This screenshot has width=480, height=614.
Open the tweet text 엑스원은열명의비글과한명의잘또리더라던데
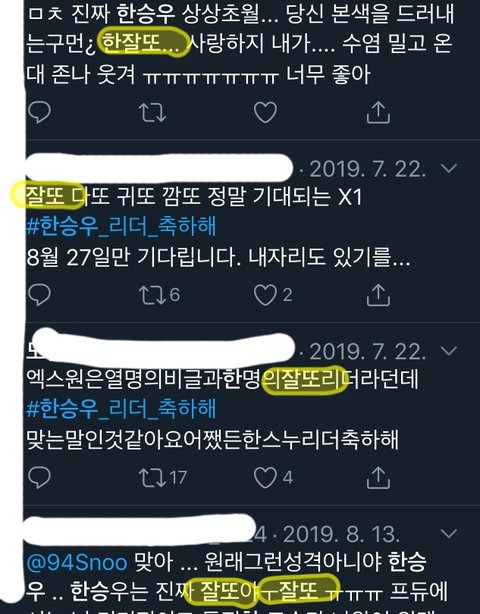click(222, 379)
